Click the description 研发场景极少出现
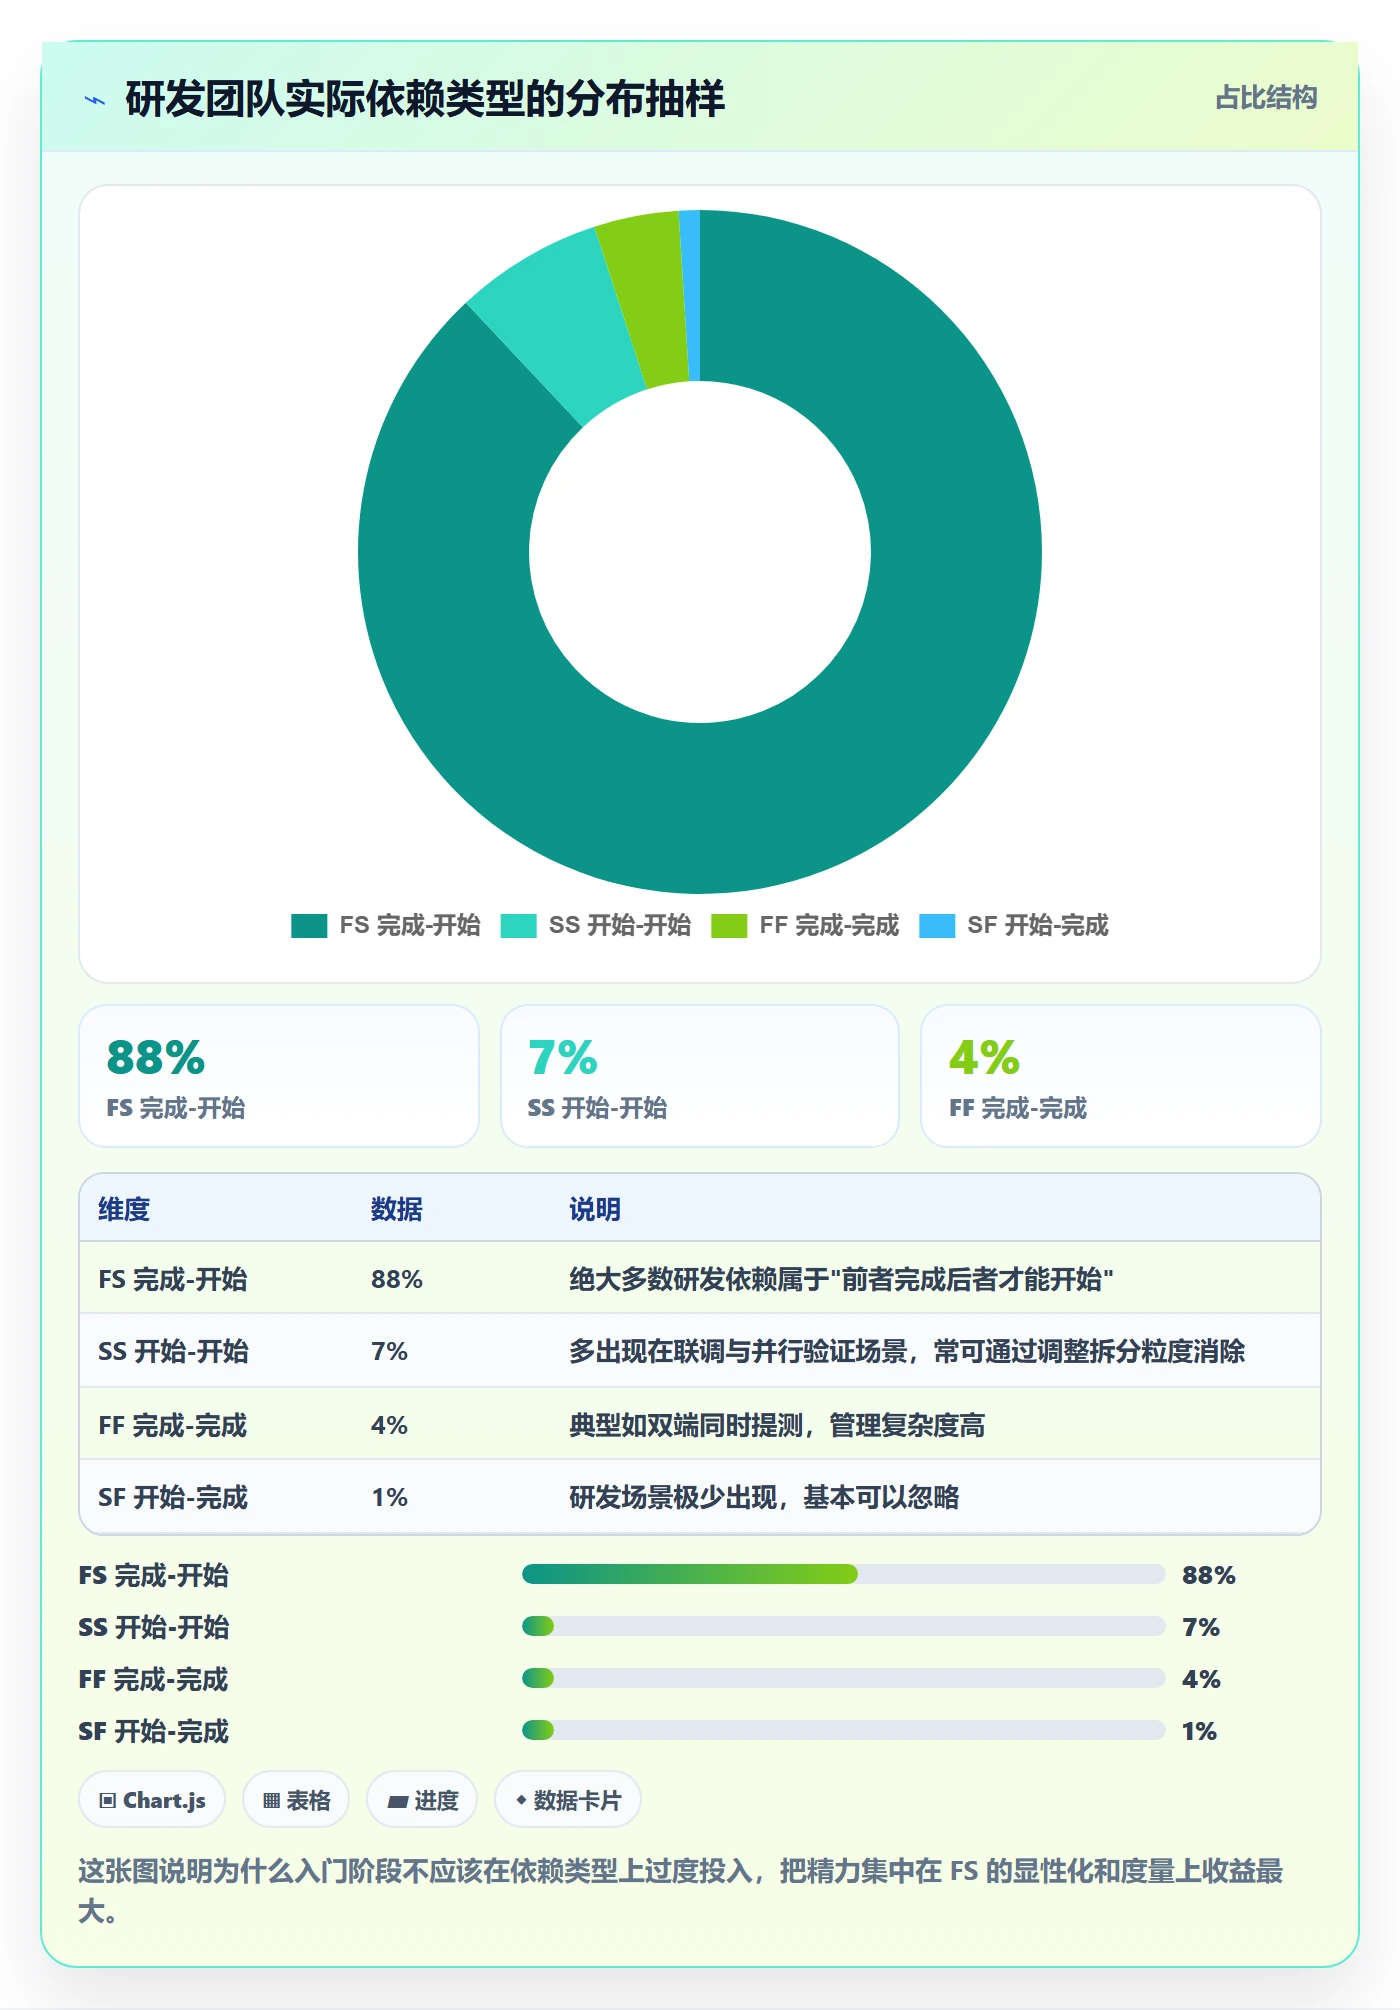Image resolution: width=1400 pixels, height=2010 pixels. pyautogui.click(x=764, y=1497)
